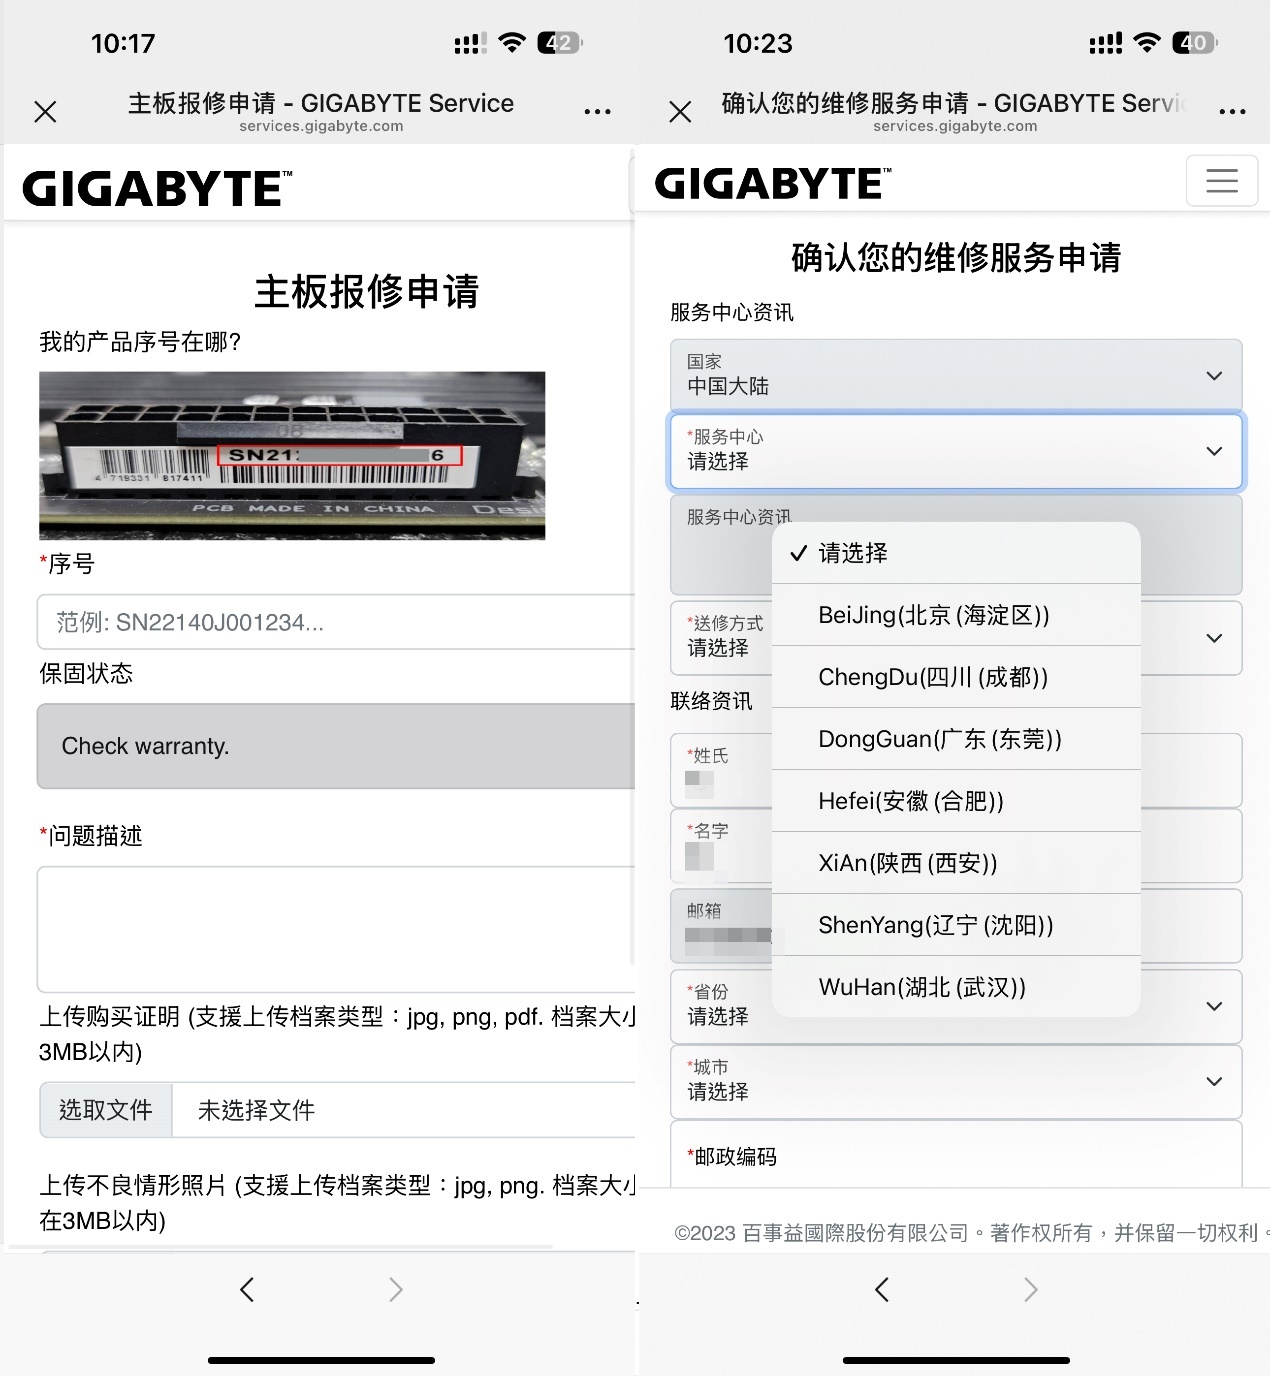Click 选取文件 to upload purchase proof
Image resolution: width=1270 pixels, height=1376 pixels.
pos(106,1110)
